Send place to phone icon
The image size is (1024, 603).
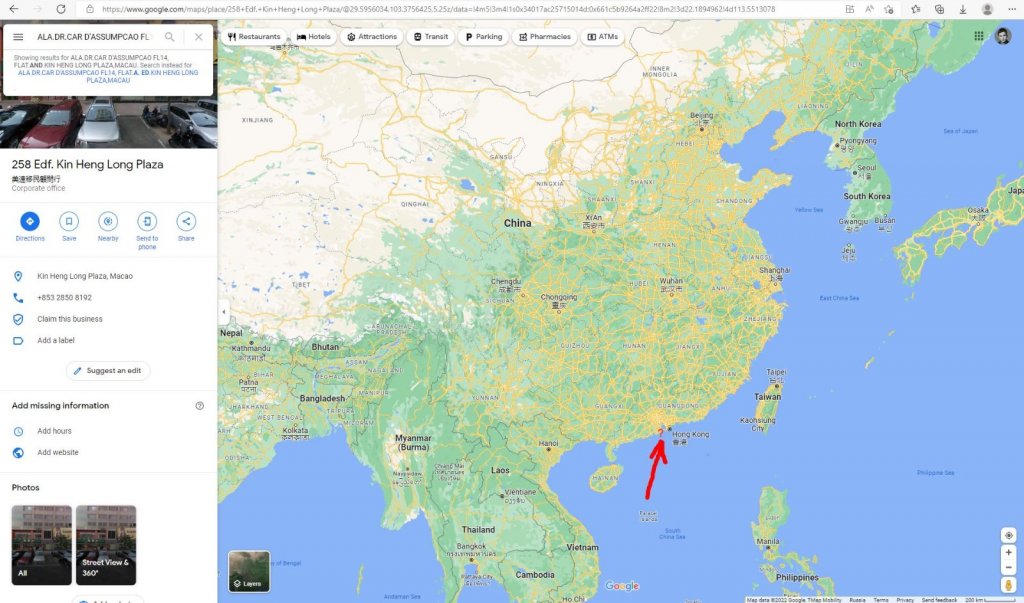(147, 221)
